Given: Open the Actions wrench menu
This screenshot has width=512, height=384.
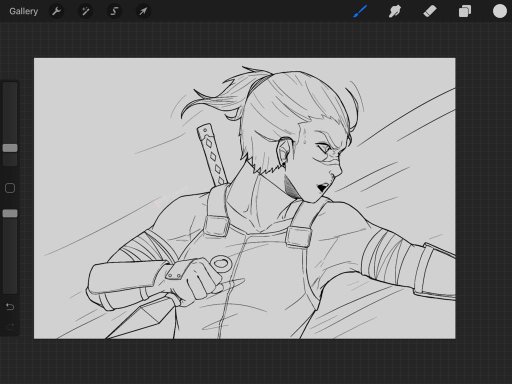Looking at the screenshot, I should 56,11.
